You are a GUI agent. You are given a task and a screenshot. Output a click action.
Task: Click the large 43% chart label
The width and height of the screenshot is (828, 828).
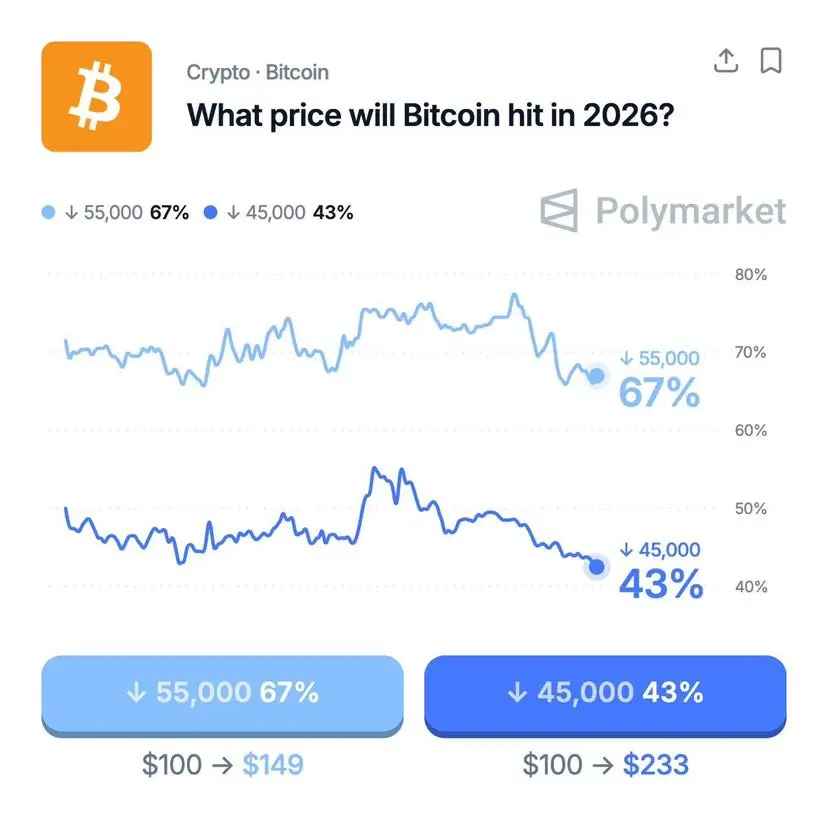(x=660, y=584)
